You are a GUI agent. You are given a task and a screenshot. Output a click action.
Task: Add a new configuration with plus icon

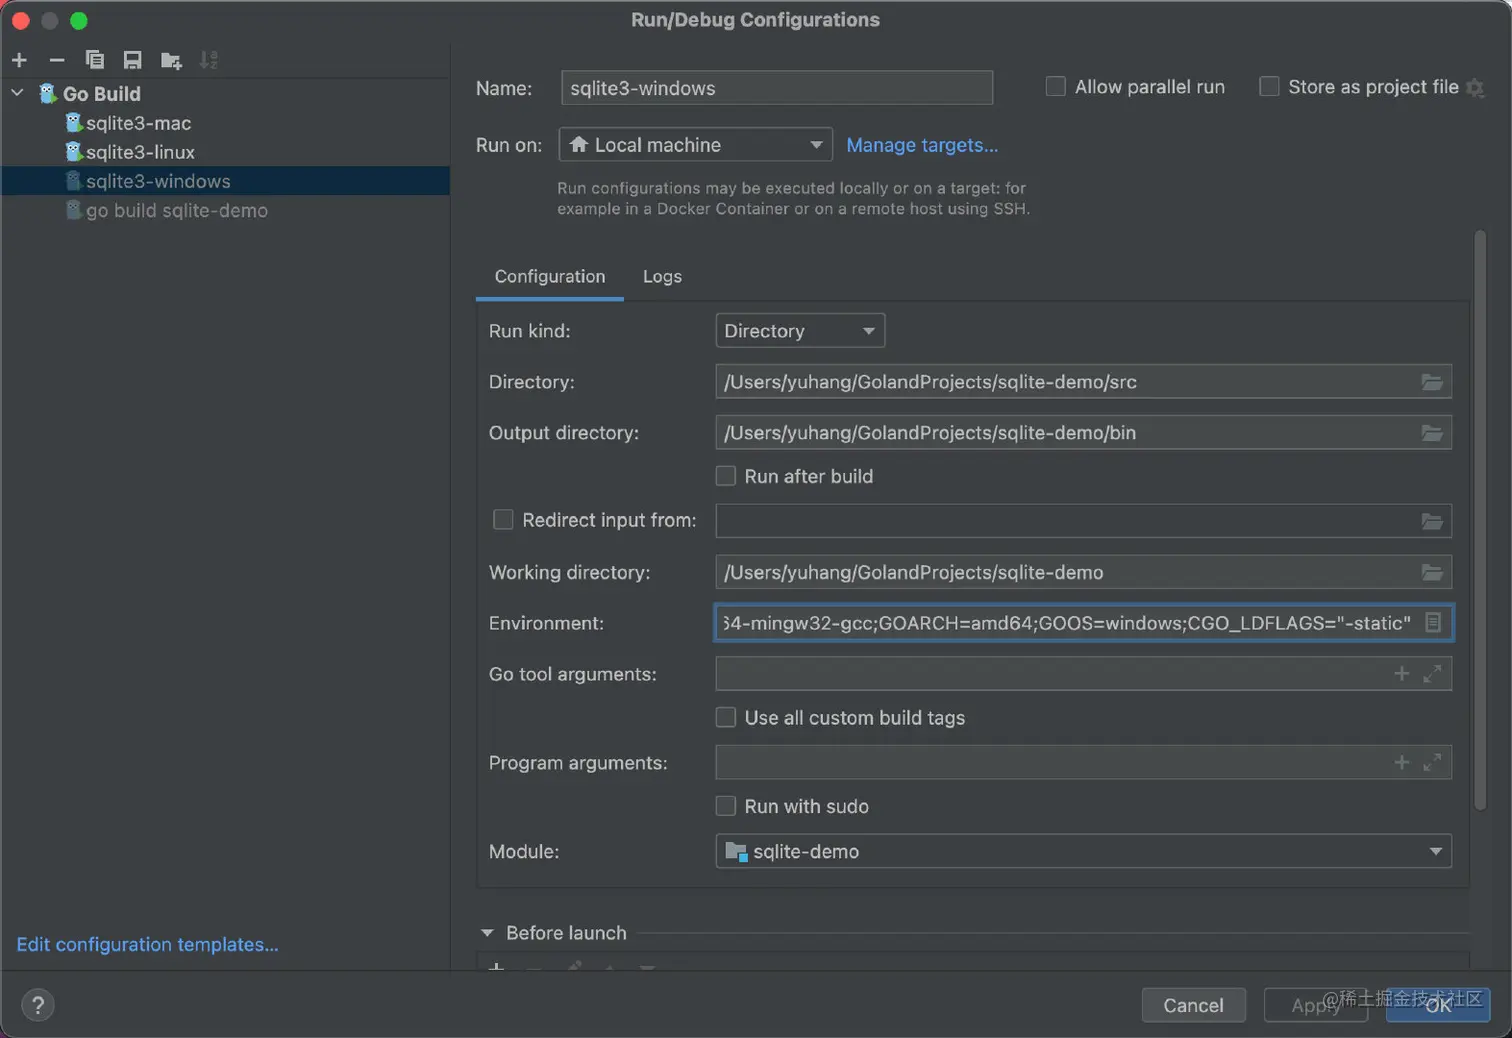pos(19,60)
